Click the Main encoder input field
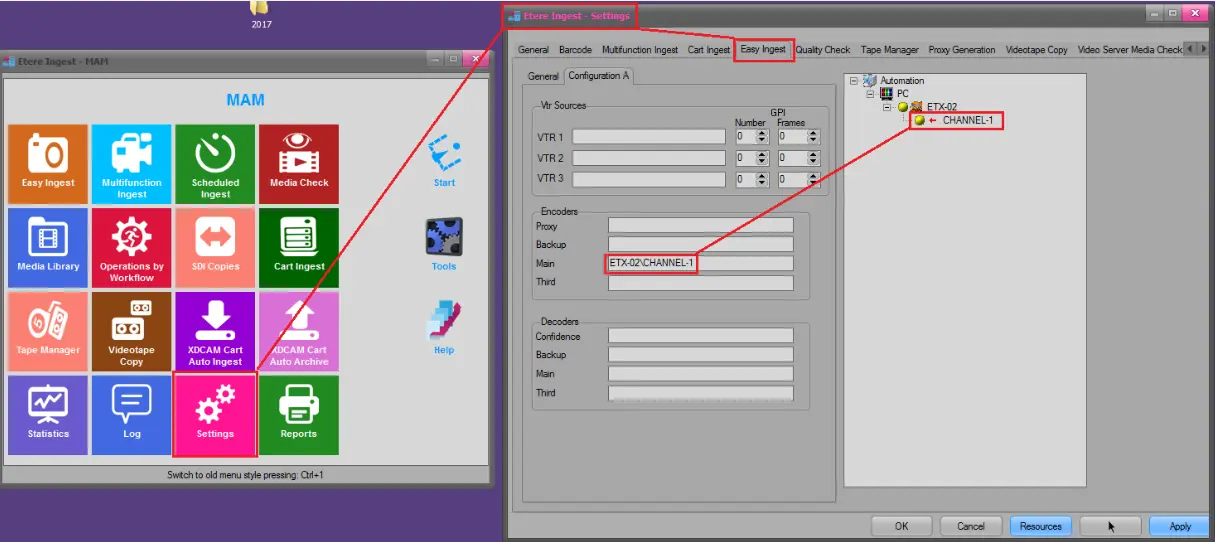This screenshot has width=1215, height=542. pyautogui.click(x=700, y=264)
